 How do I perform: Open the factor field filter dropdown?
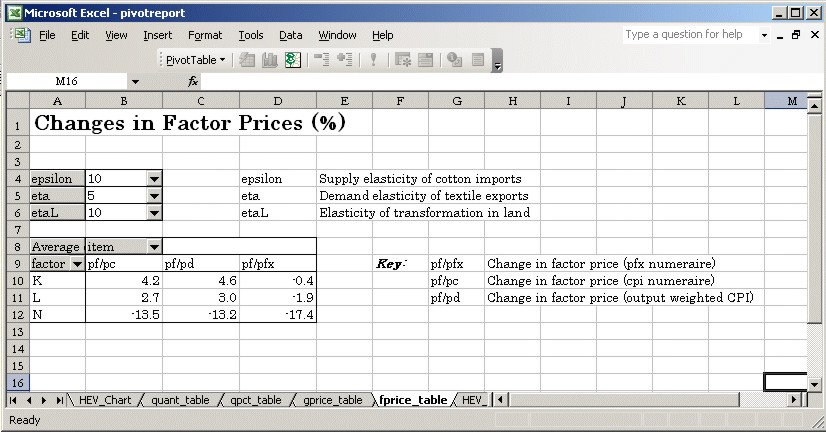[77, 264]
